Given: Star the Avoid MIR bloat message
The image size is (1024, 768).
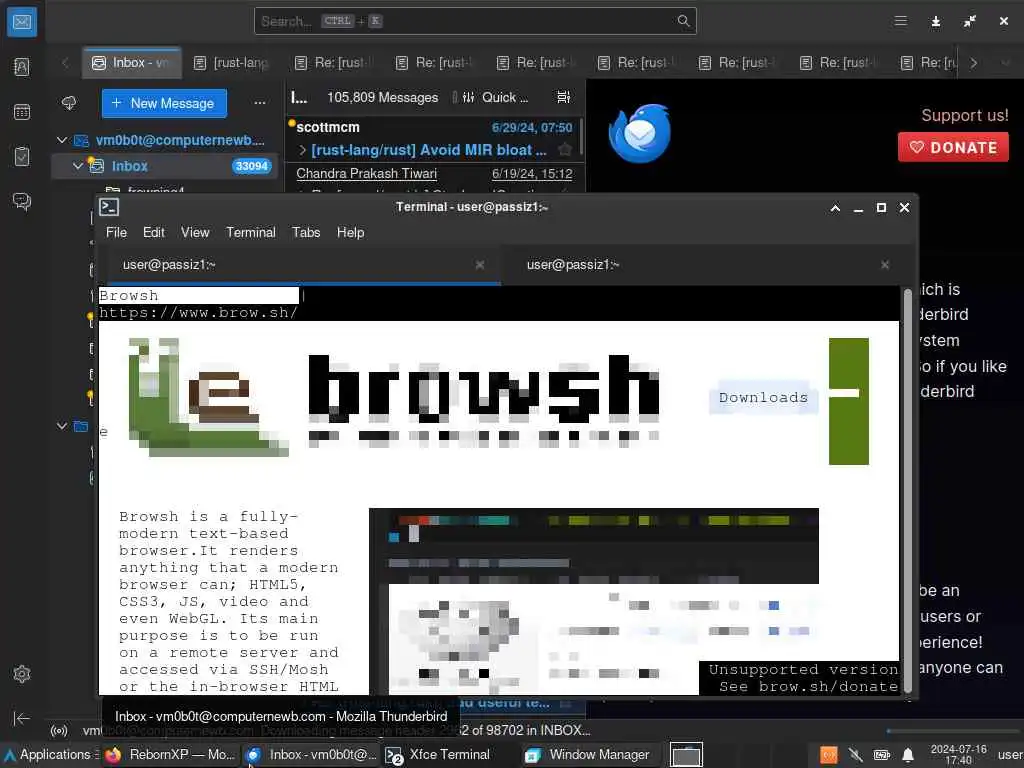Looking at the screenshot, I should (x=565, y=150).
